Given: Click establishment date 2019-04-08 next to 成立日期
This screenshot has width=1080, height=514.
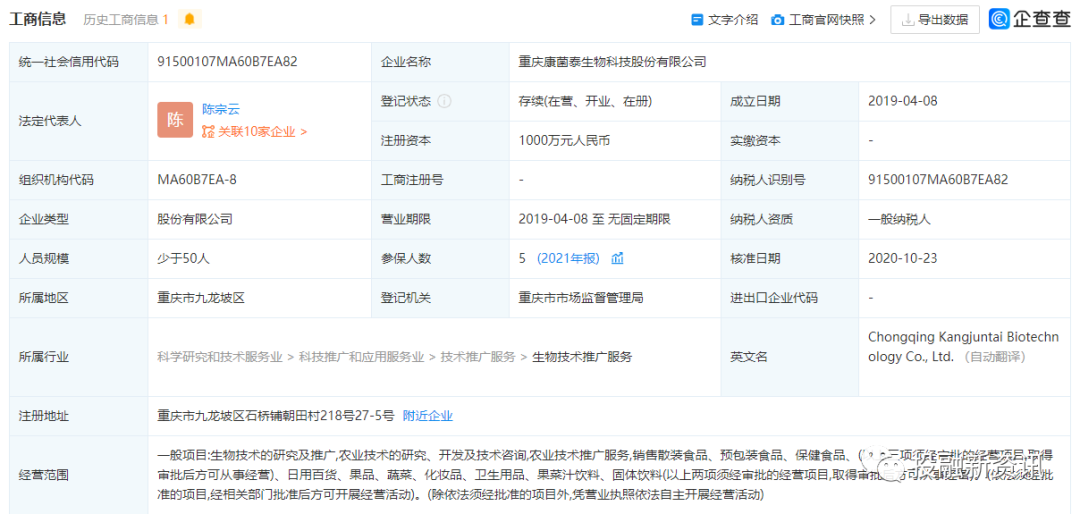Looking at the screenshot, I should tap(903, 101).
